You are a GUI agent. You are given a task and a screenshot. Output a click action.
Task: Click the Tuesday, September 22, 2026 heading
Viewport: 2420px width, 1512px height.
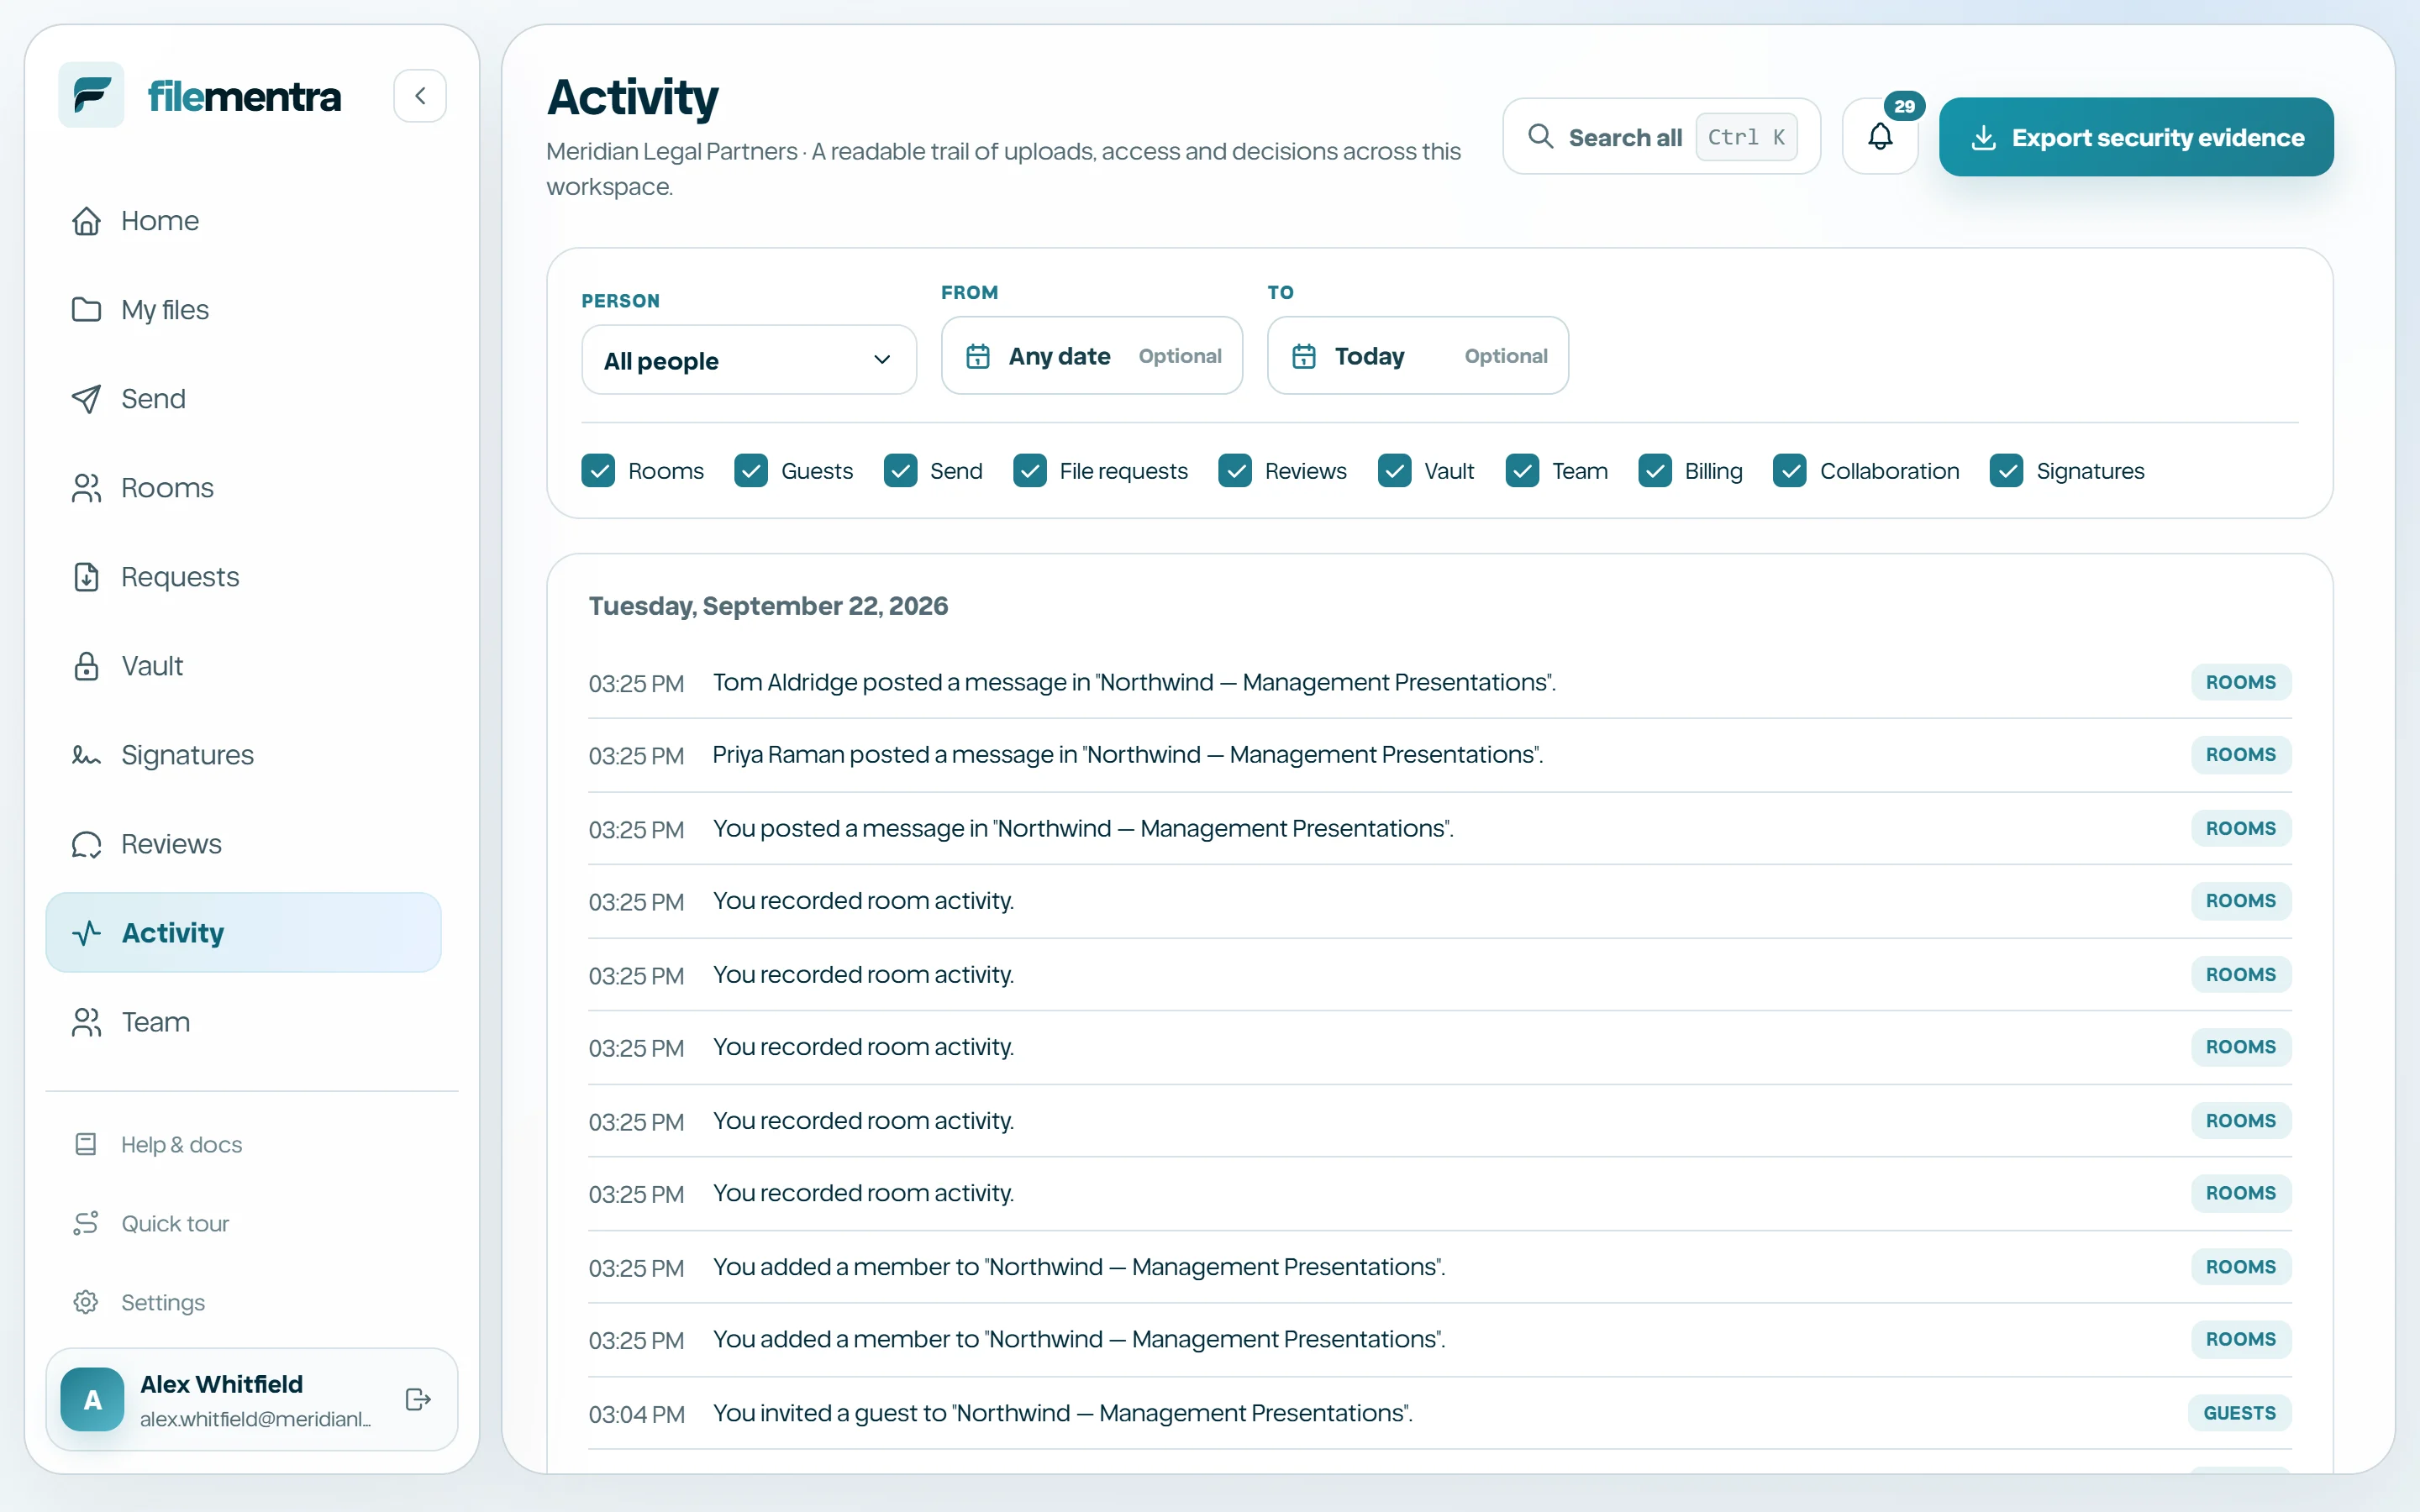[768, 606]
